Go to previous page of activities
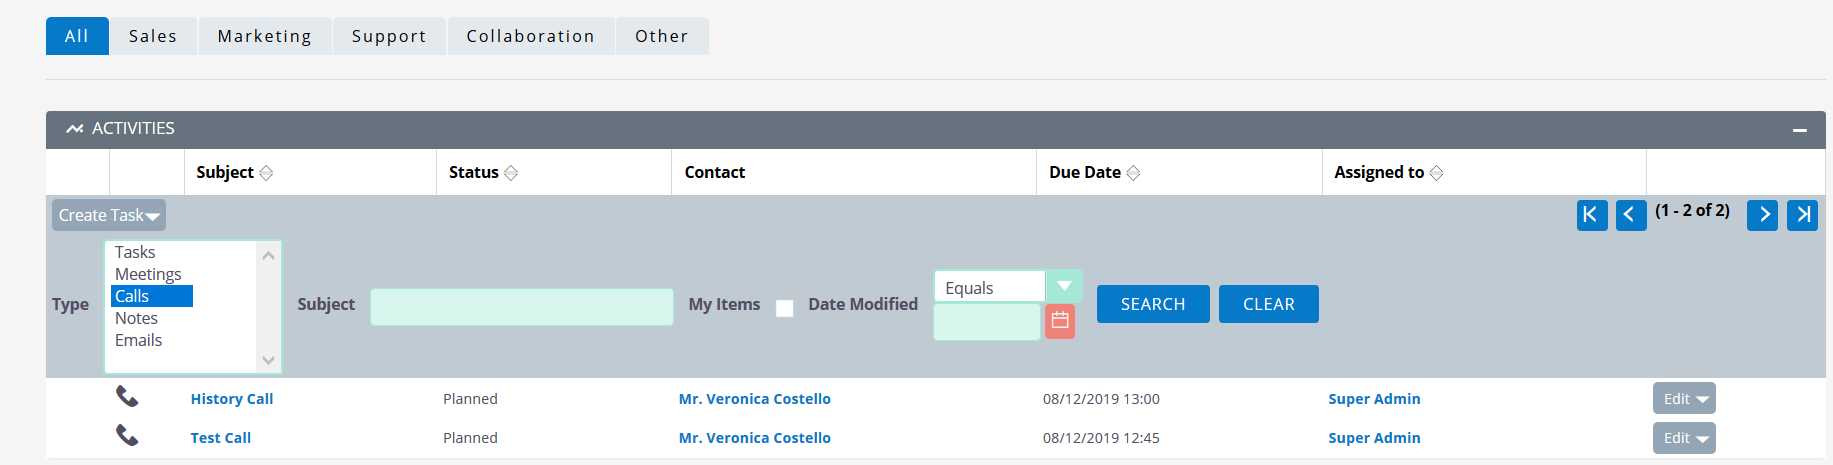 tap(1631, 215)
